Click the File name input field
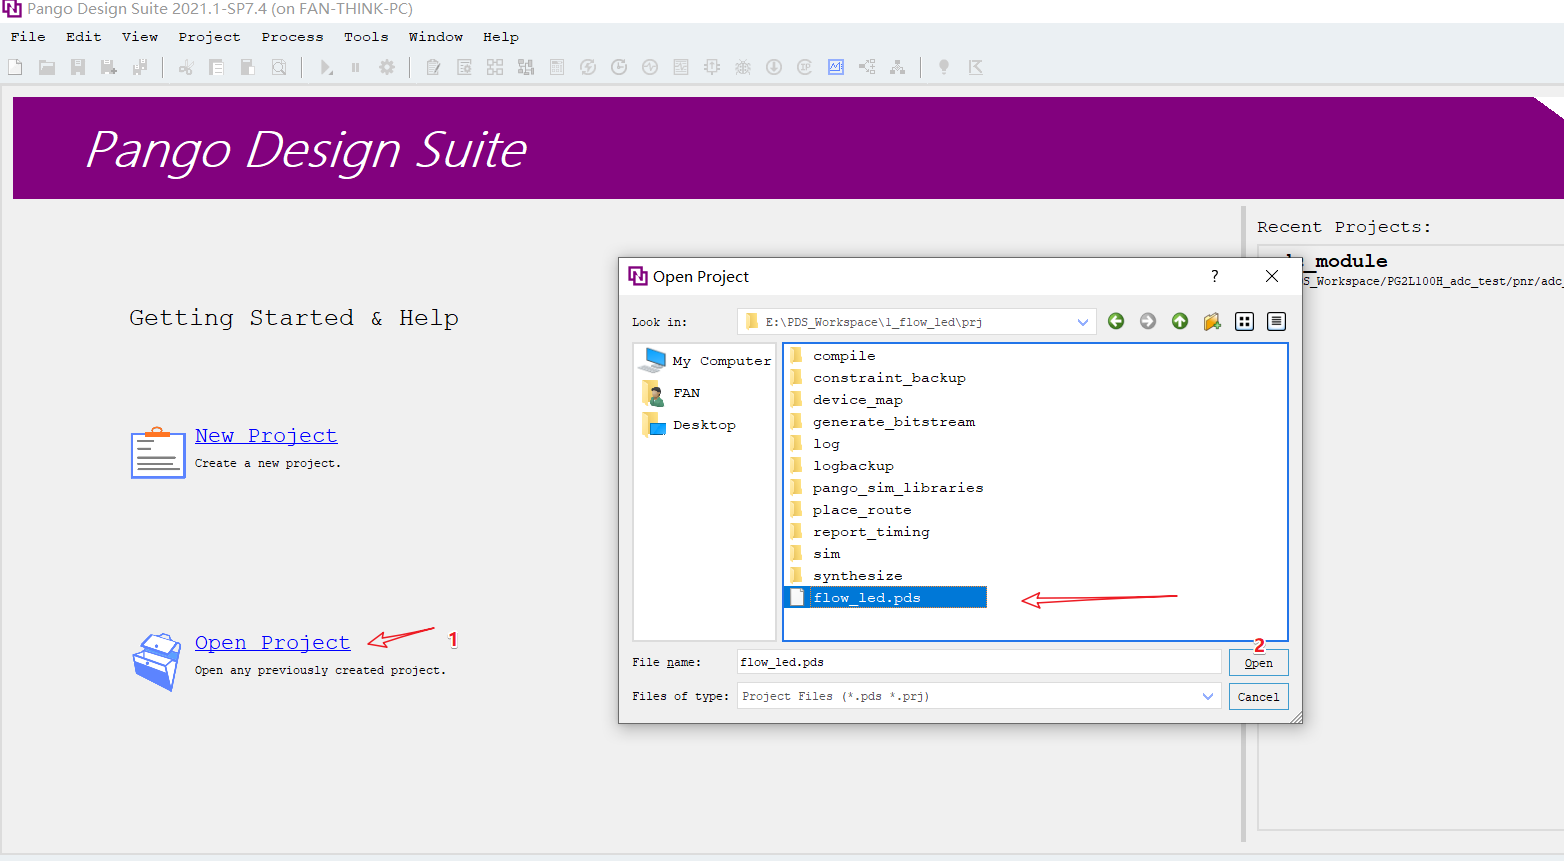This screenshot has height=861, width=1564. (x=979, y=662)
